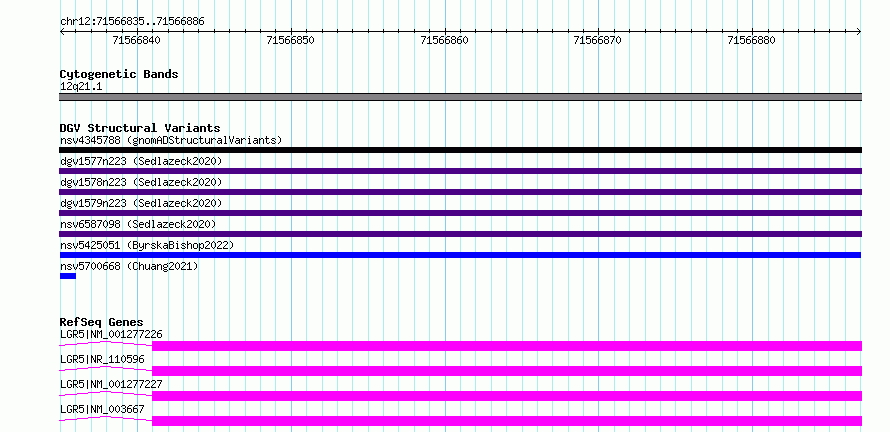890x432 pixels.
Task: Click the magenta NM_003667 exon bar
Action: pos(507,421)
